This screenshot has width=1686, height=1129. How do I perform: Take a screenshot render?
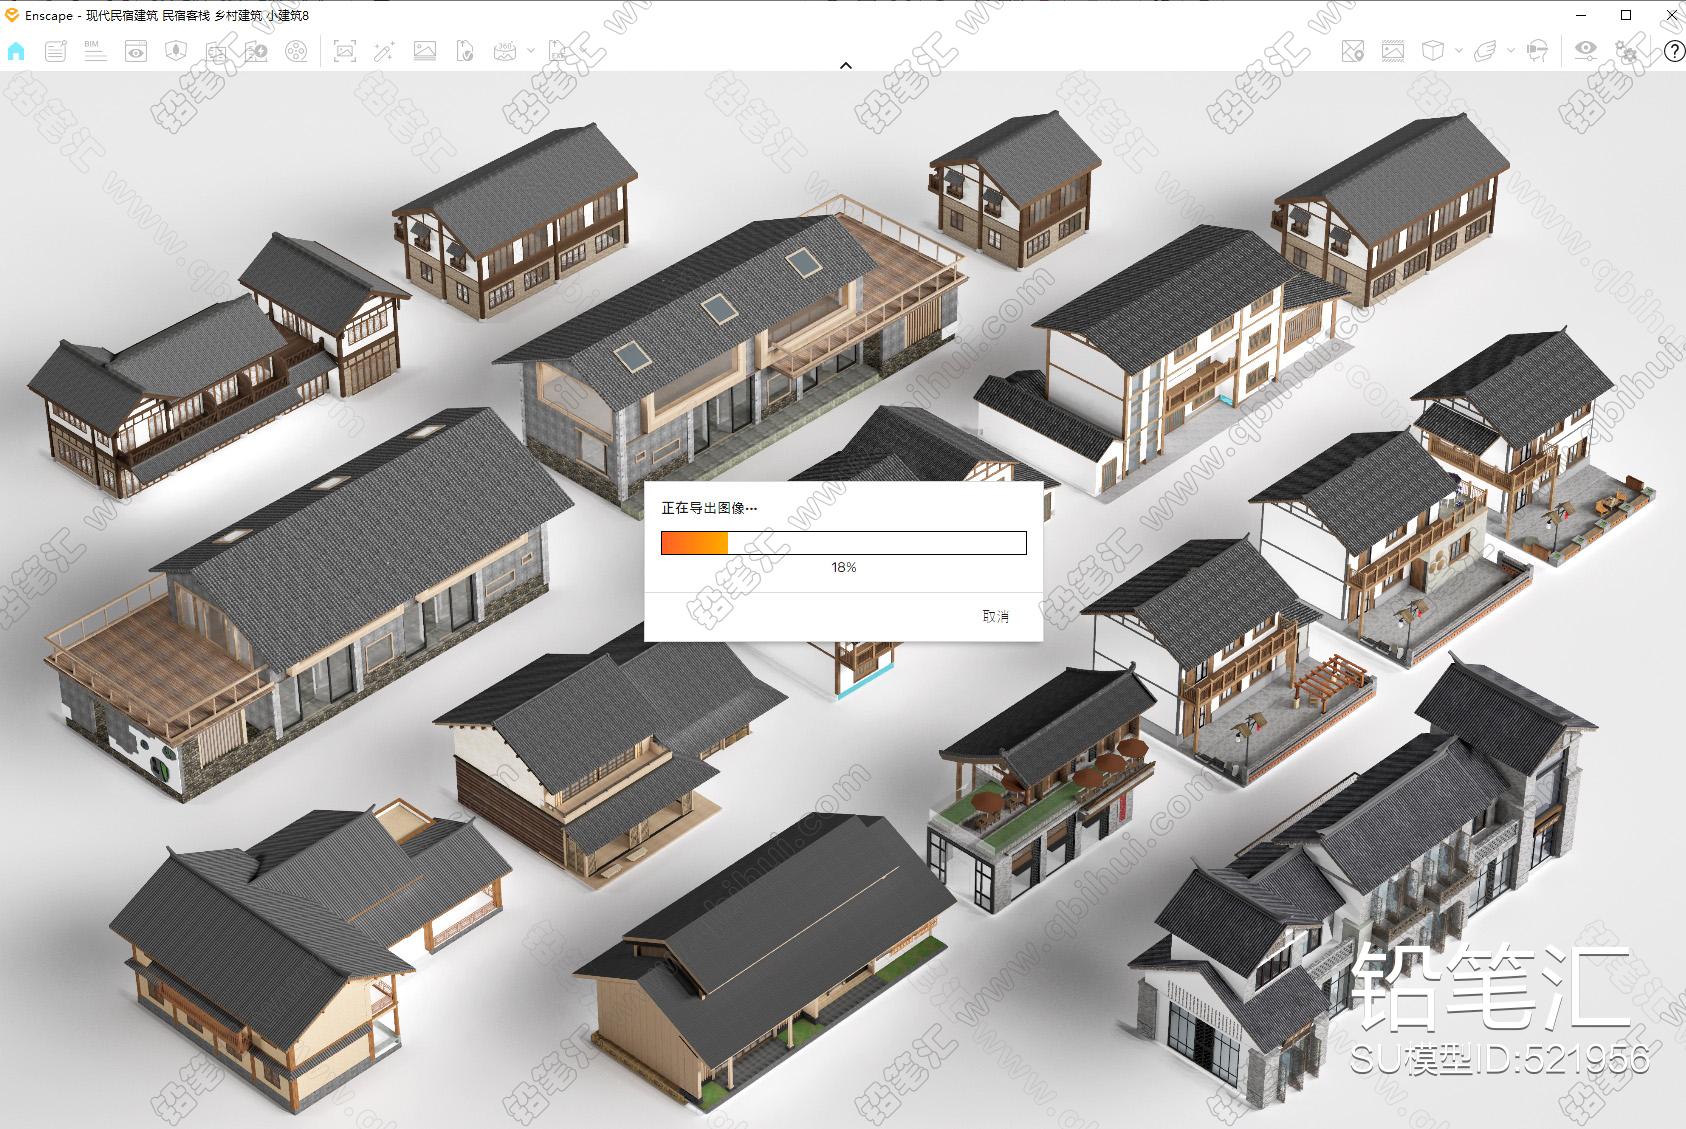click(344, 51)
